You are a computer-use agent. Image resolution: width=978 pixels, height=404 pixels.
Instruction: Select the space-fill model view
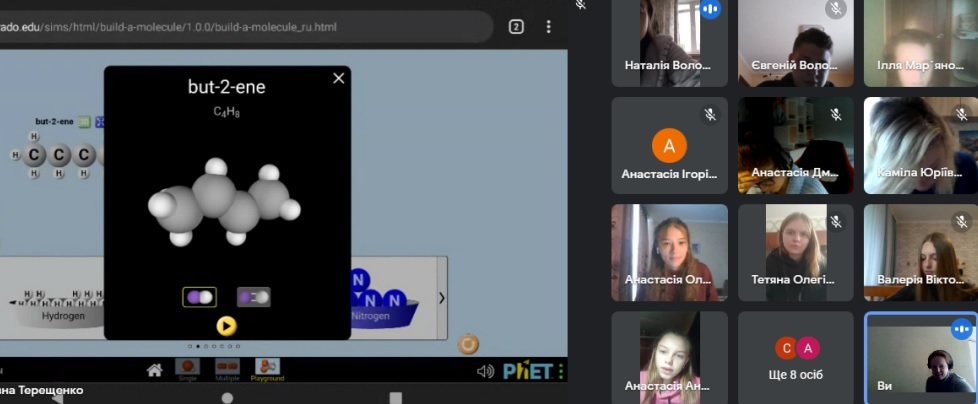(x=199, y=297)
